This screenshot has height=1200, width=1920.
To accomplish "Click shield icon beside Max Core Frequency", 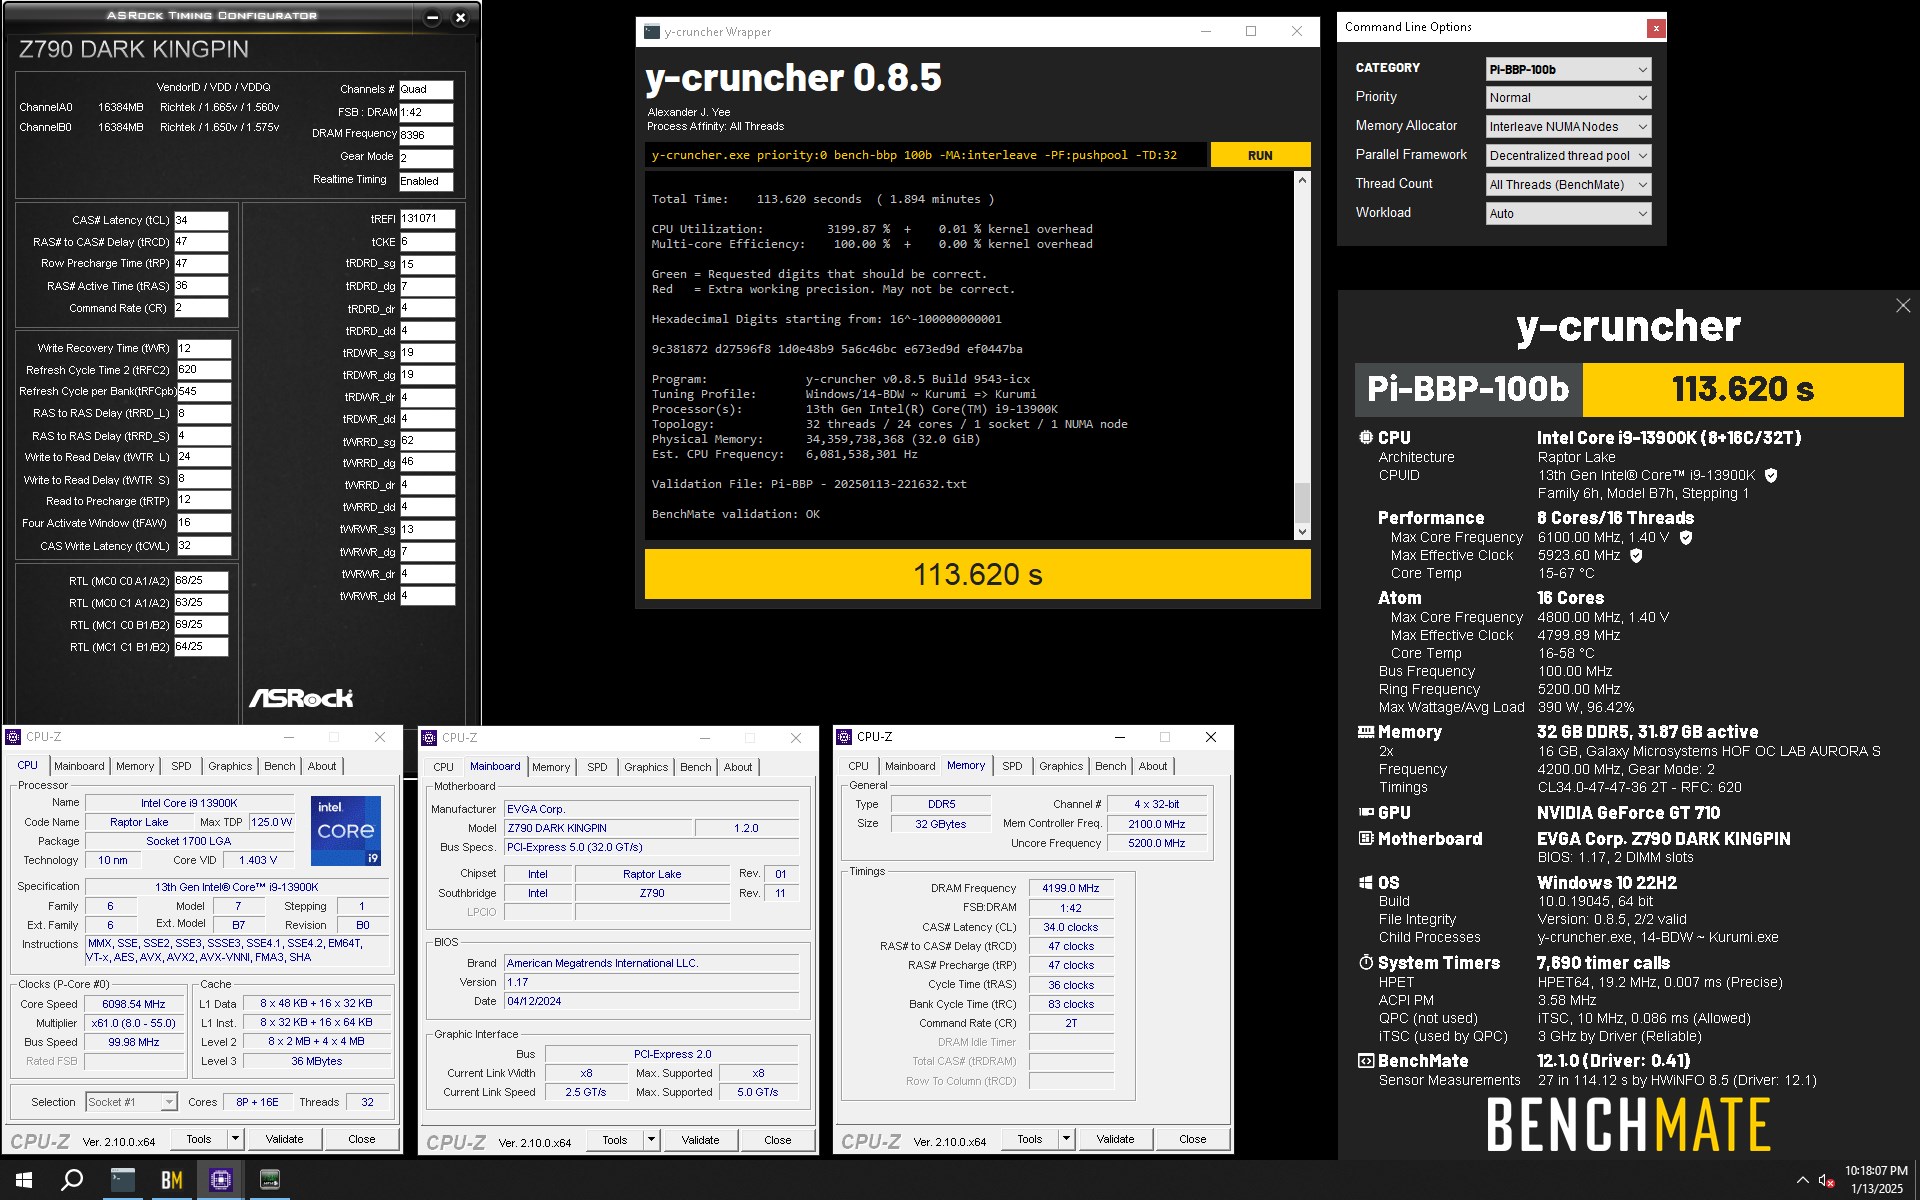I will 1686,537.
